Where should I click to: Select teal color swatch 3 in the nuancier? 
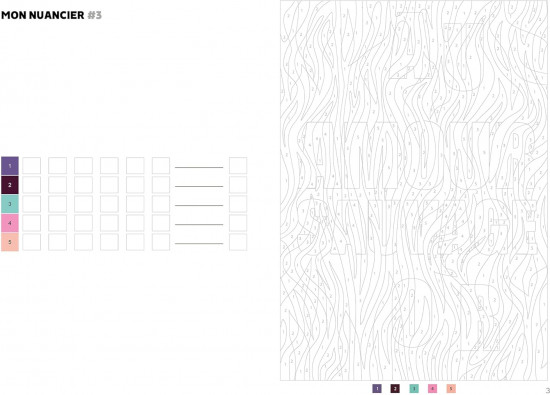point(10,204)
